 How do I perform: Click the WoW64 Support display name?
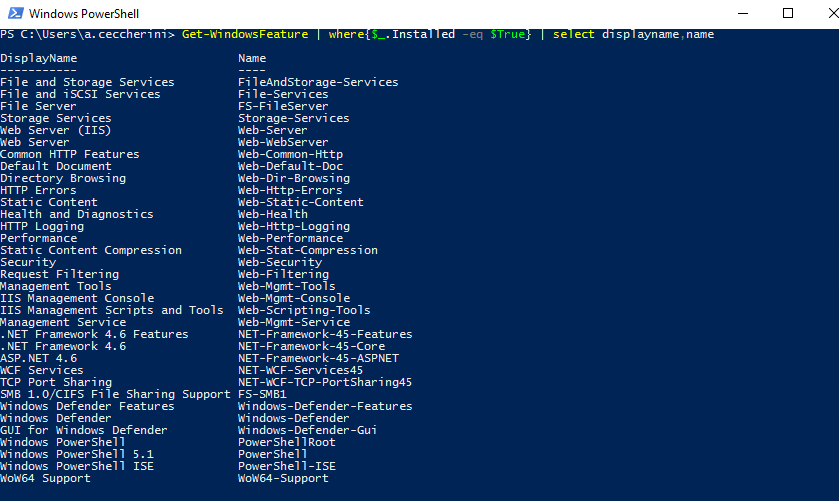click(45, 479)
